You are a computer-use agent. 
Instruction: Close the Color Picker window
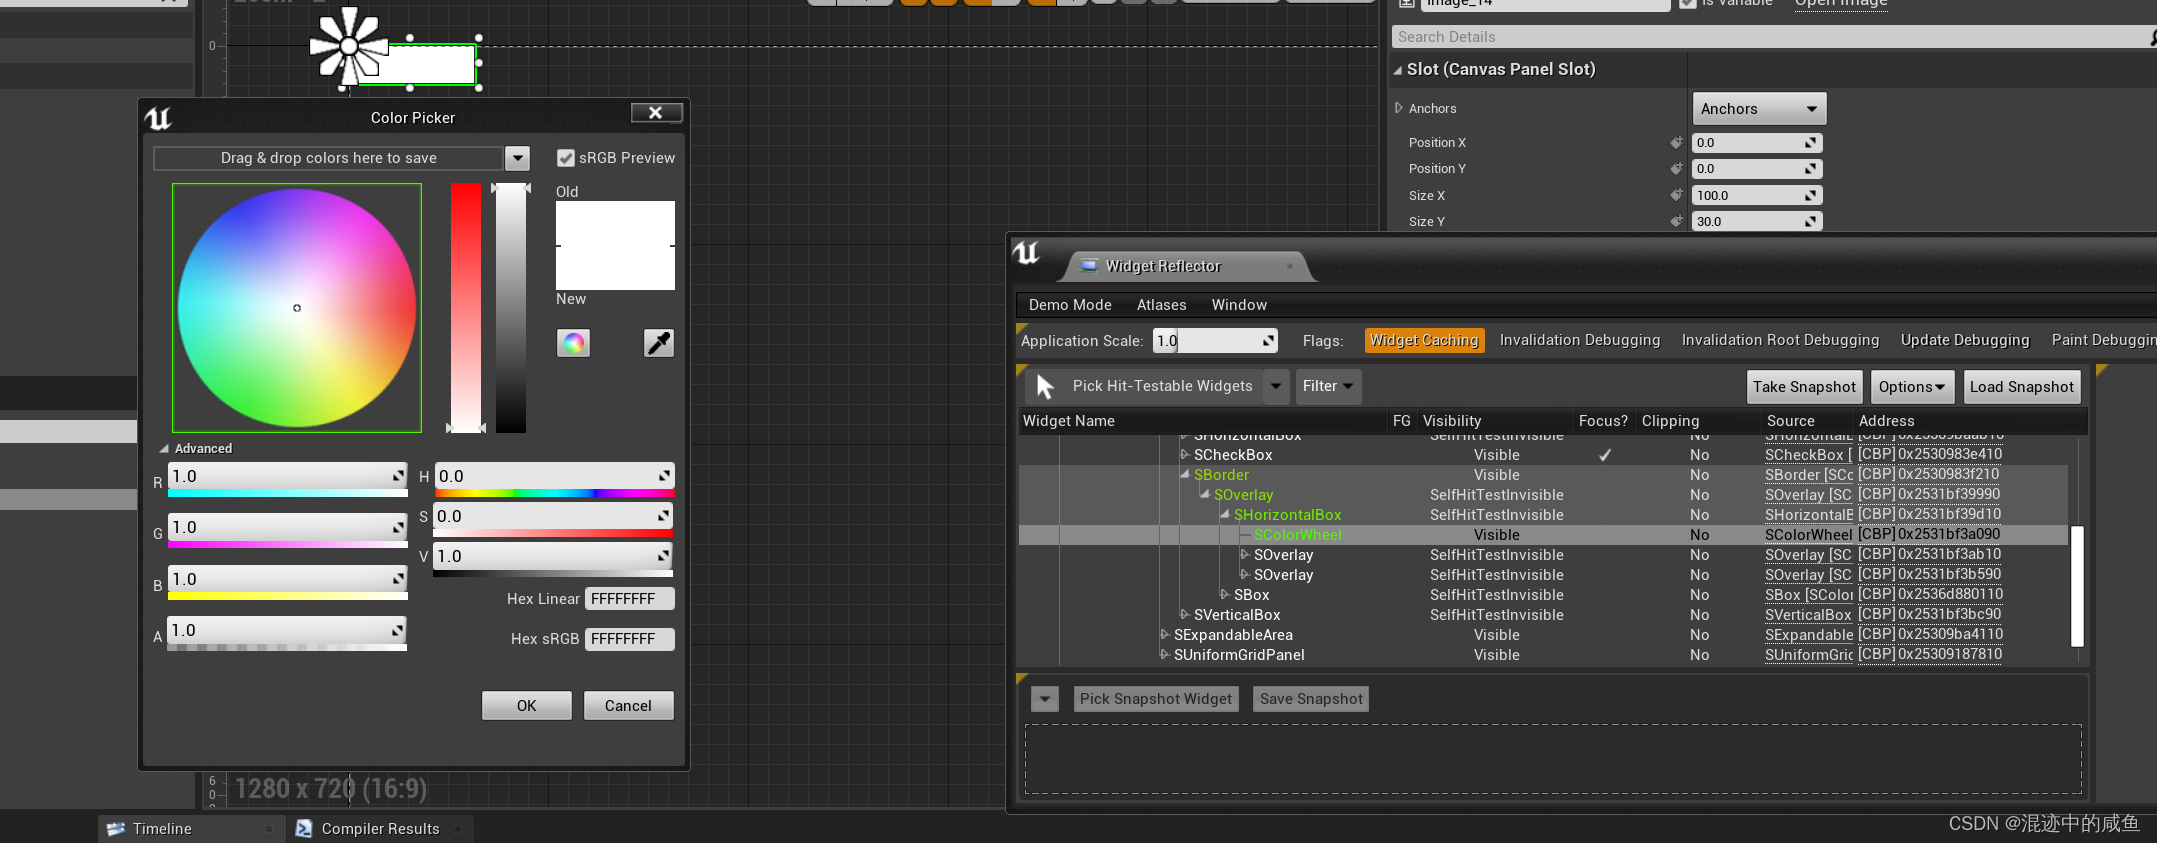[656, 113]
